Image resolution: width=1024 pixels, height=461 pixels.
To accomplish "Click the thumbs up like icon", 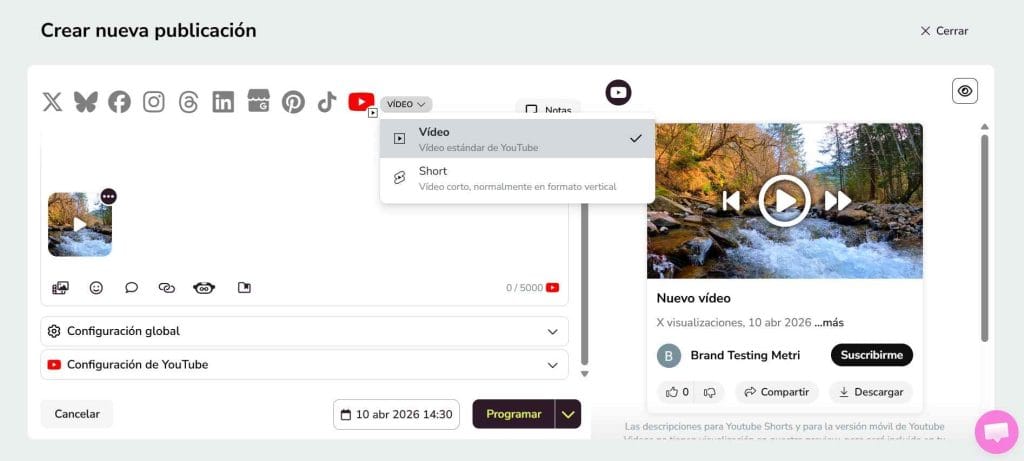I will point(672,392).
